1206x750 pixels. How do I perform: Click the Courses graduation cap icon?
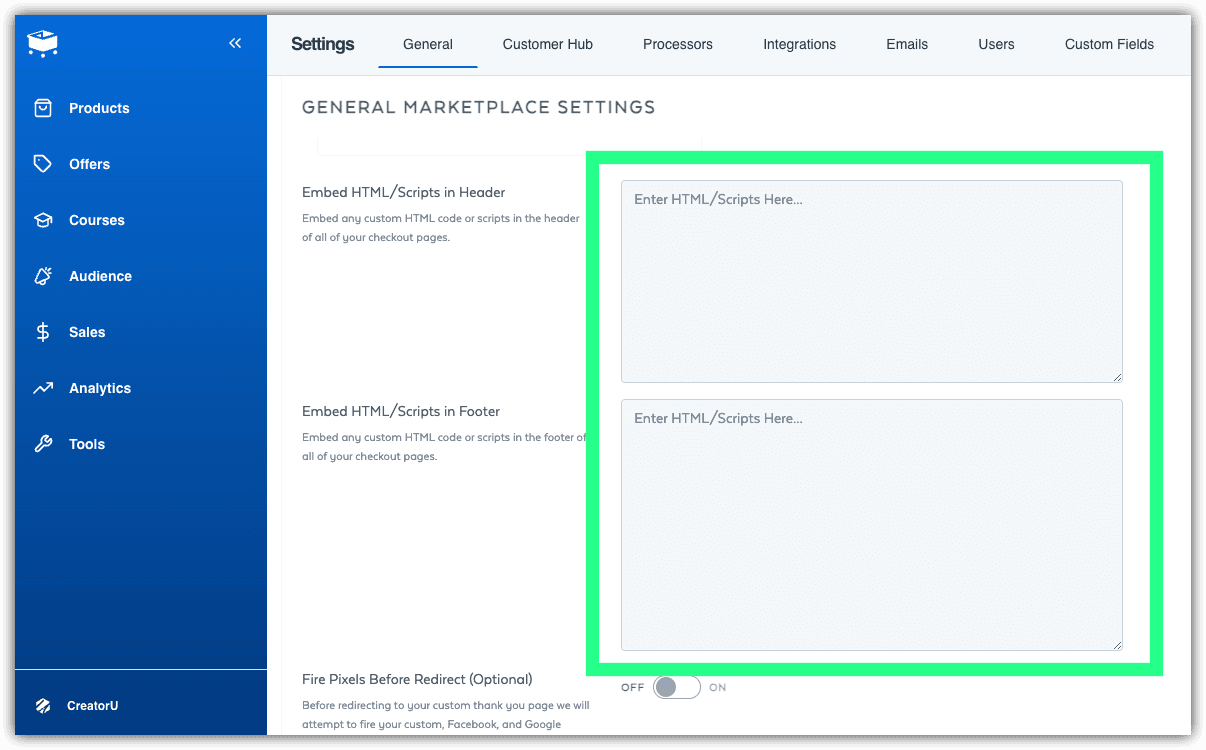(43, 220)
